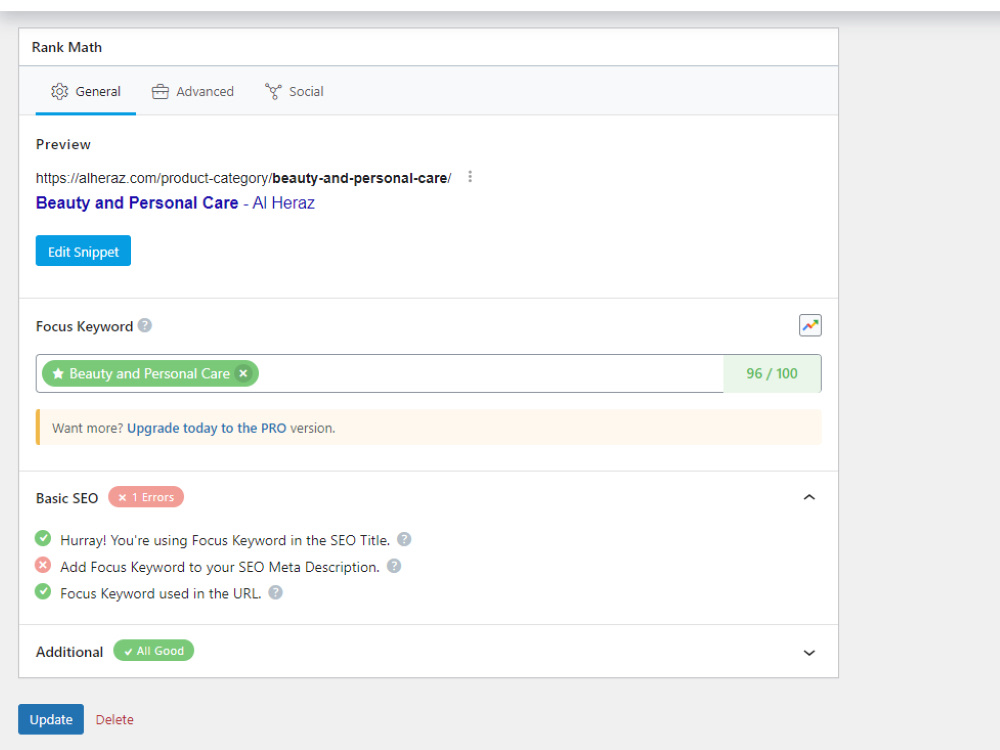Screen dimensions: 1000x750
Task: Click the Edit Snippet button
Action: point(83,251)
